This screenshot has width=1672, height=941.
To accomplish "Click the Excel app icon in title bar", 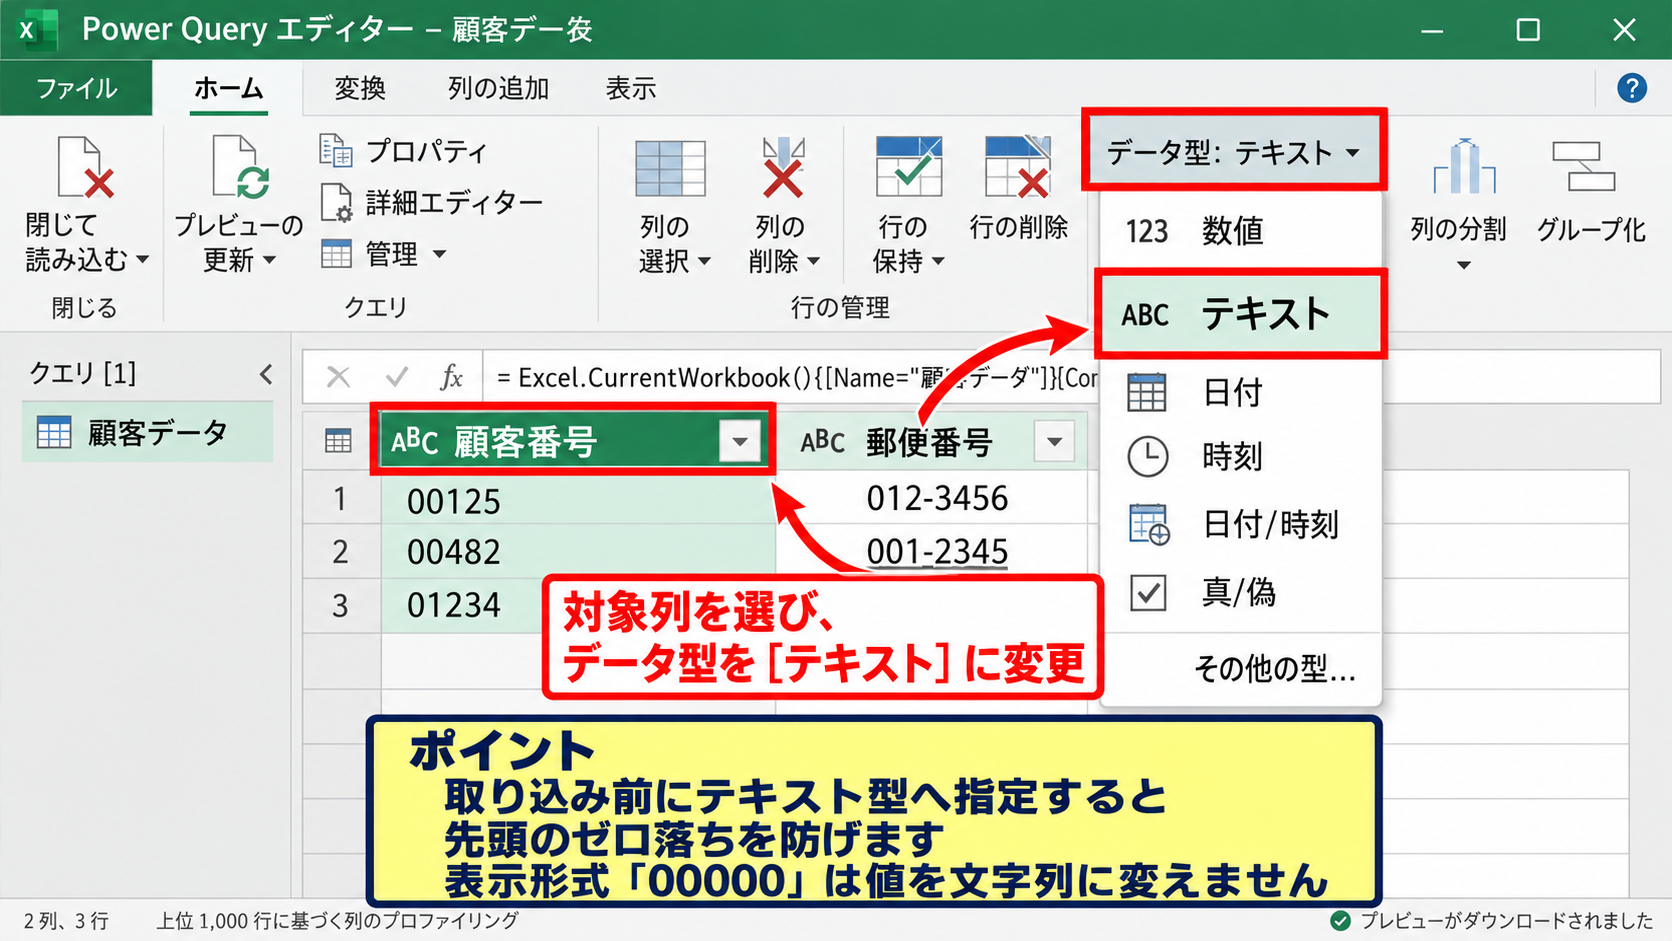I will coord(37,29).
